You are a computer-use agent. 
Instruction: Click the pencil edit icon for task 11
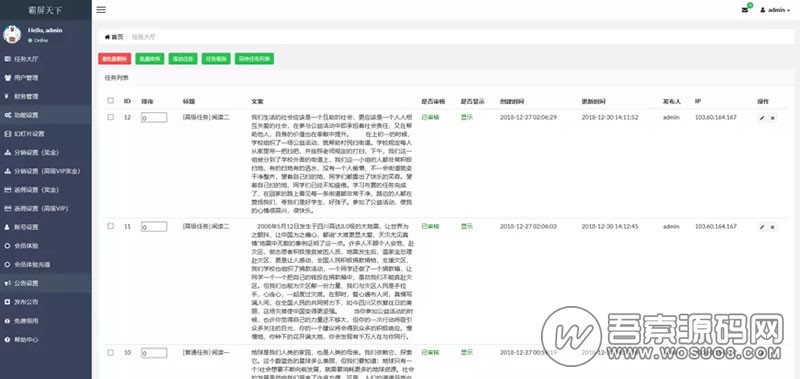point(762,227)
